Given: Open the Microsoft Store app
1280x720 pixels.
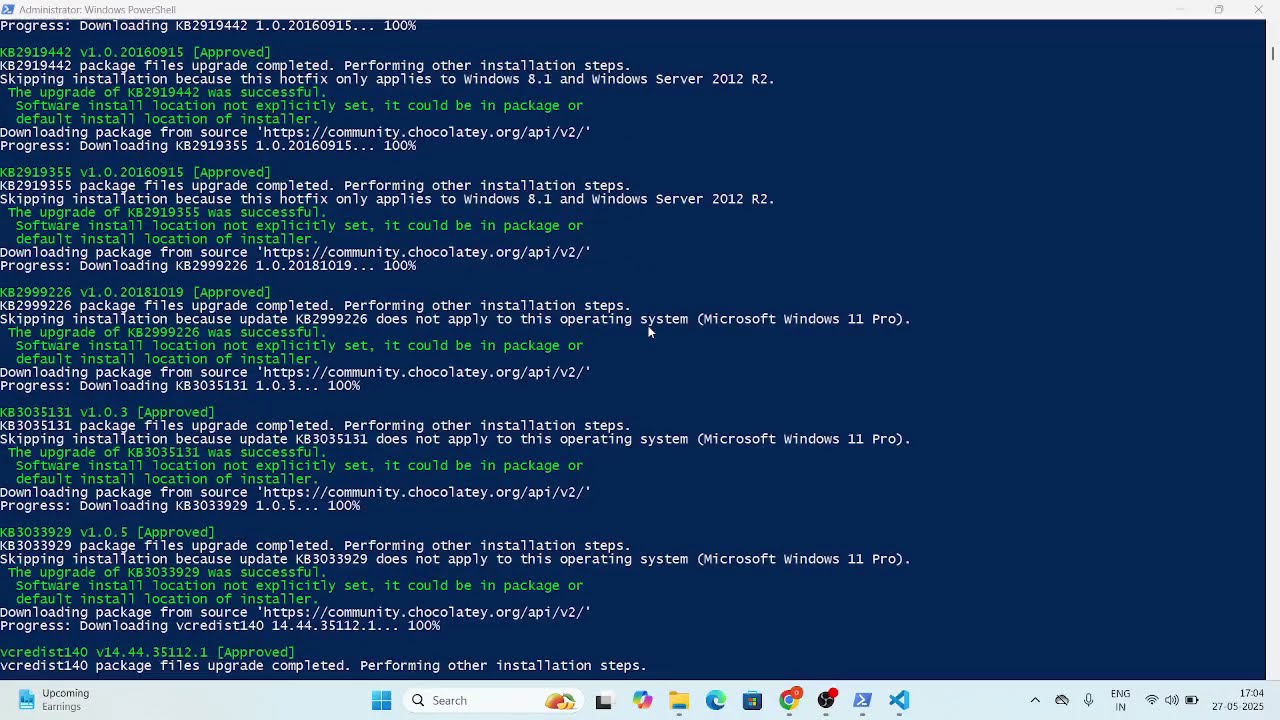Looking at the screenshot, I should tap(752, 700).
